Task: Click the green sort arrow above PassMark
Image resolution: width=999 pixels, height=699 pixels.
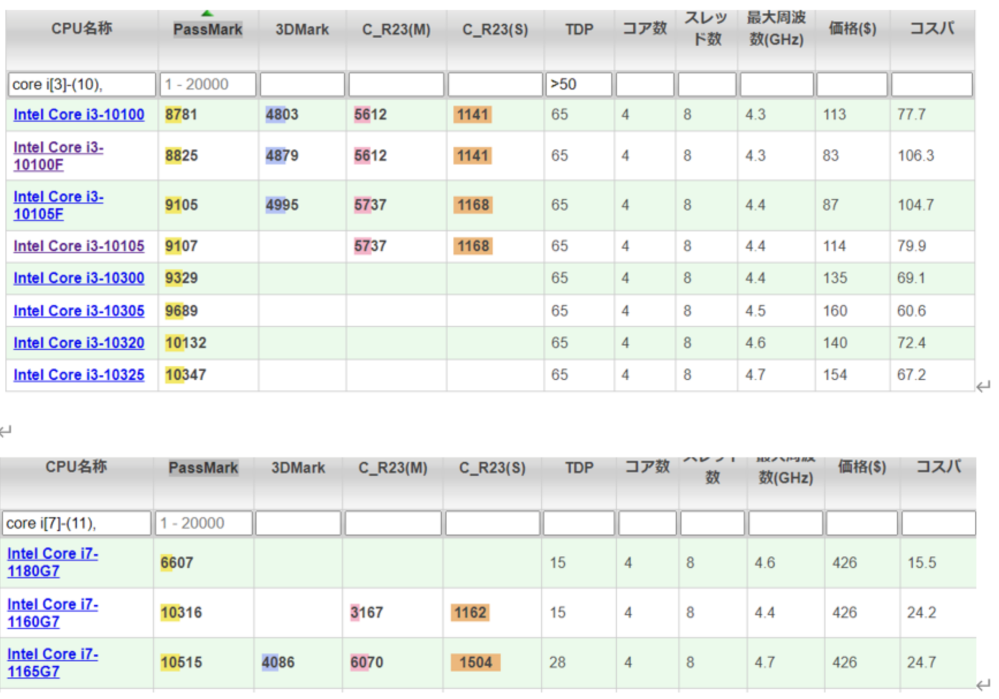Action: coord(207,13)
